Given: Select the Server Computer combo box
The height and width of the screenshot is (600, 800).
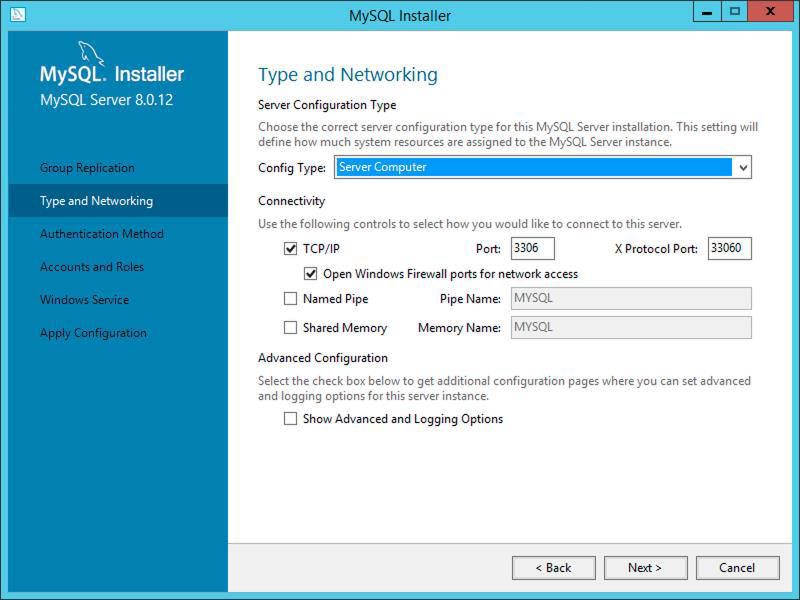Looking at the screenshot, I should [x=533, y=168].
